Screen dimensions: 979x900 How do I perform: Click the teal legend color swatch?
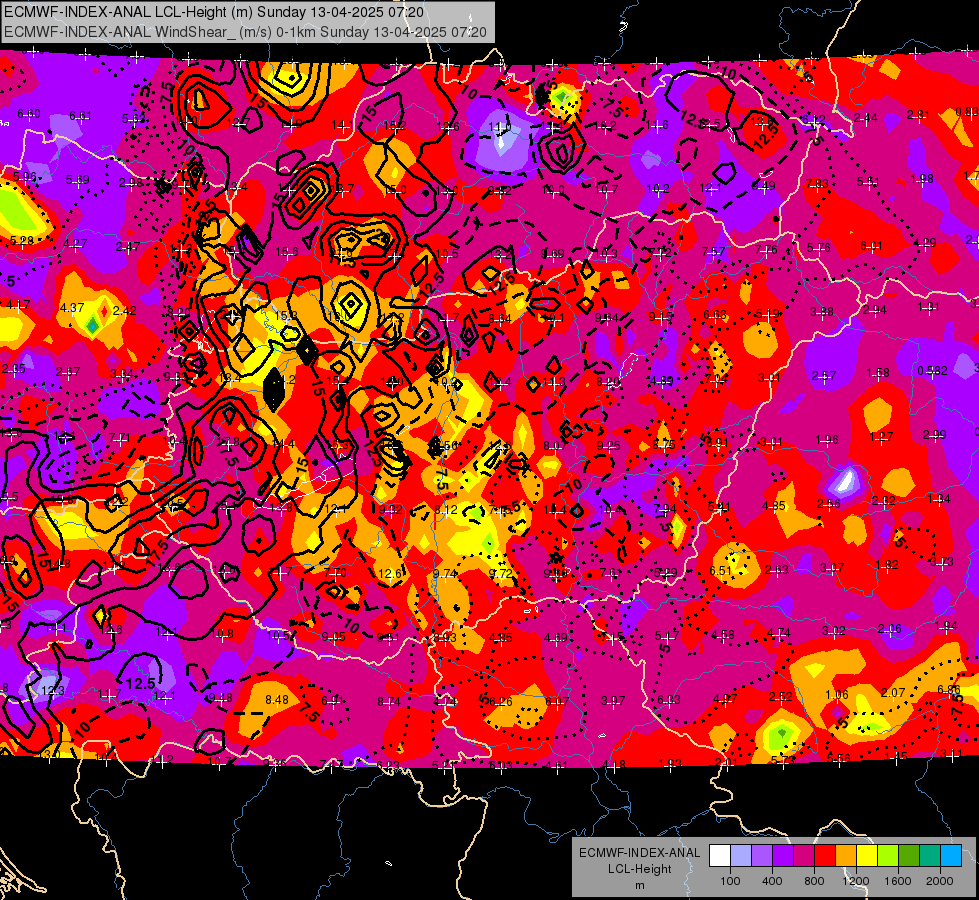pos(930,856)
